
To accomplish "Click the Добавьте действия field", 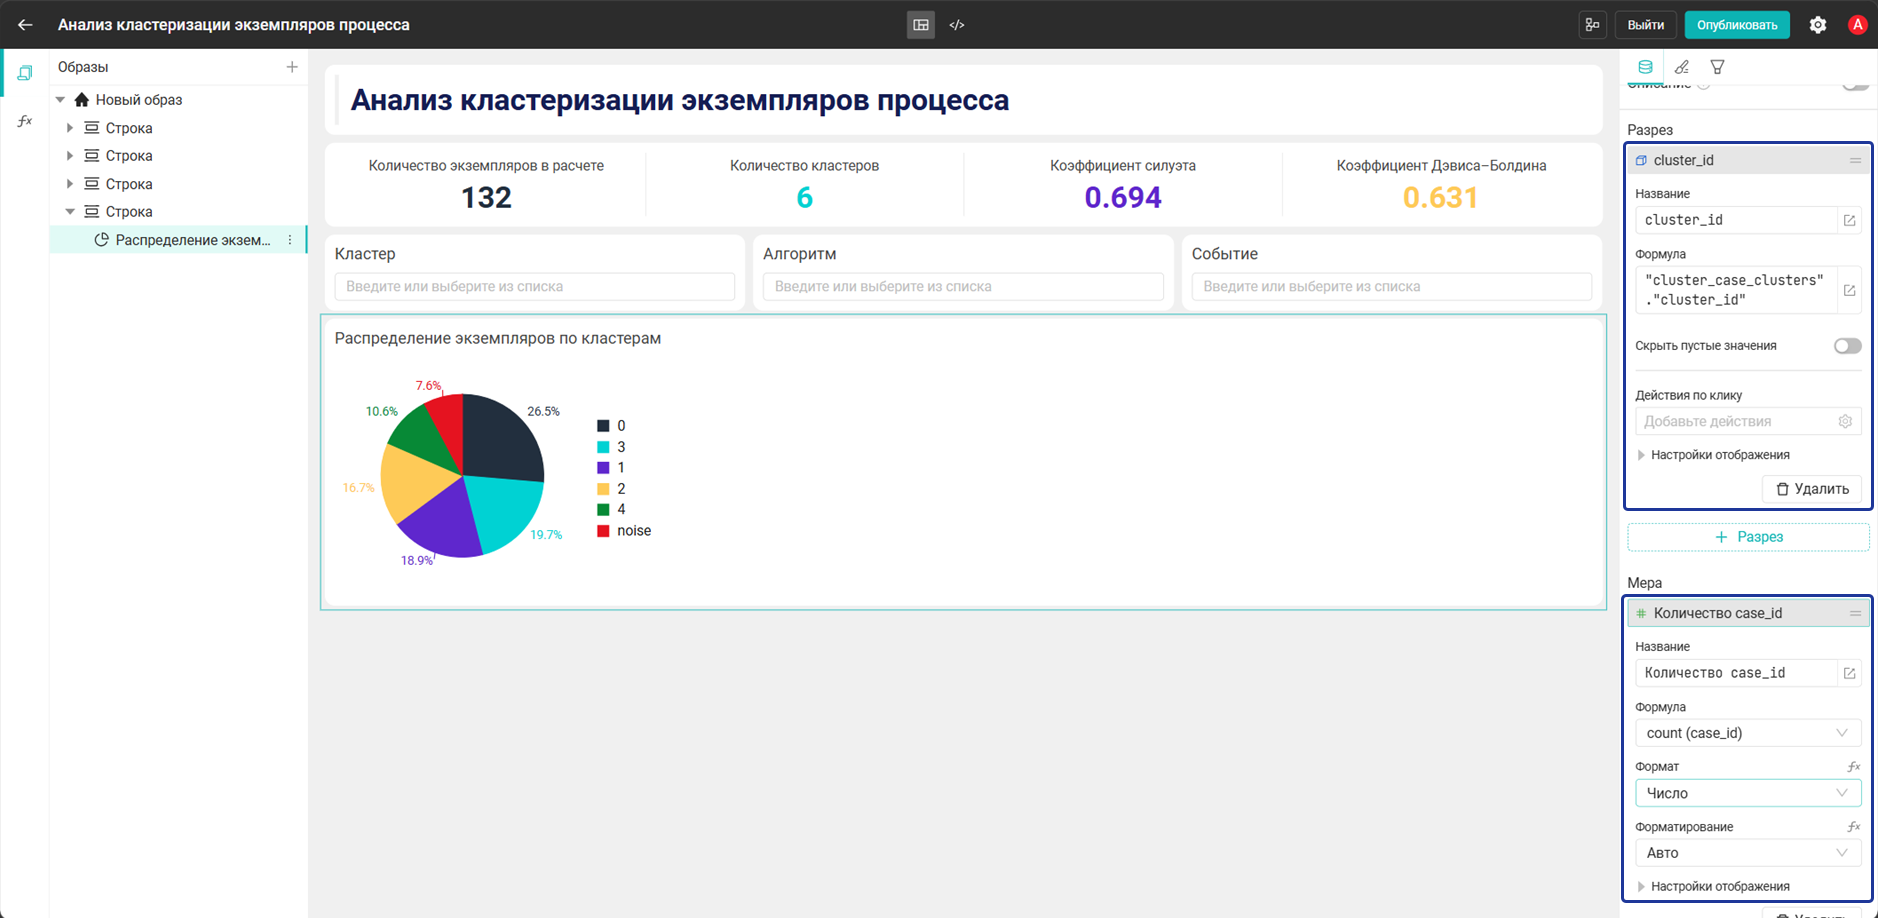I will pyautogui.click(x=1737, y=421).
